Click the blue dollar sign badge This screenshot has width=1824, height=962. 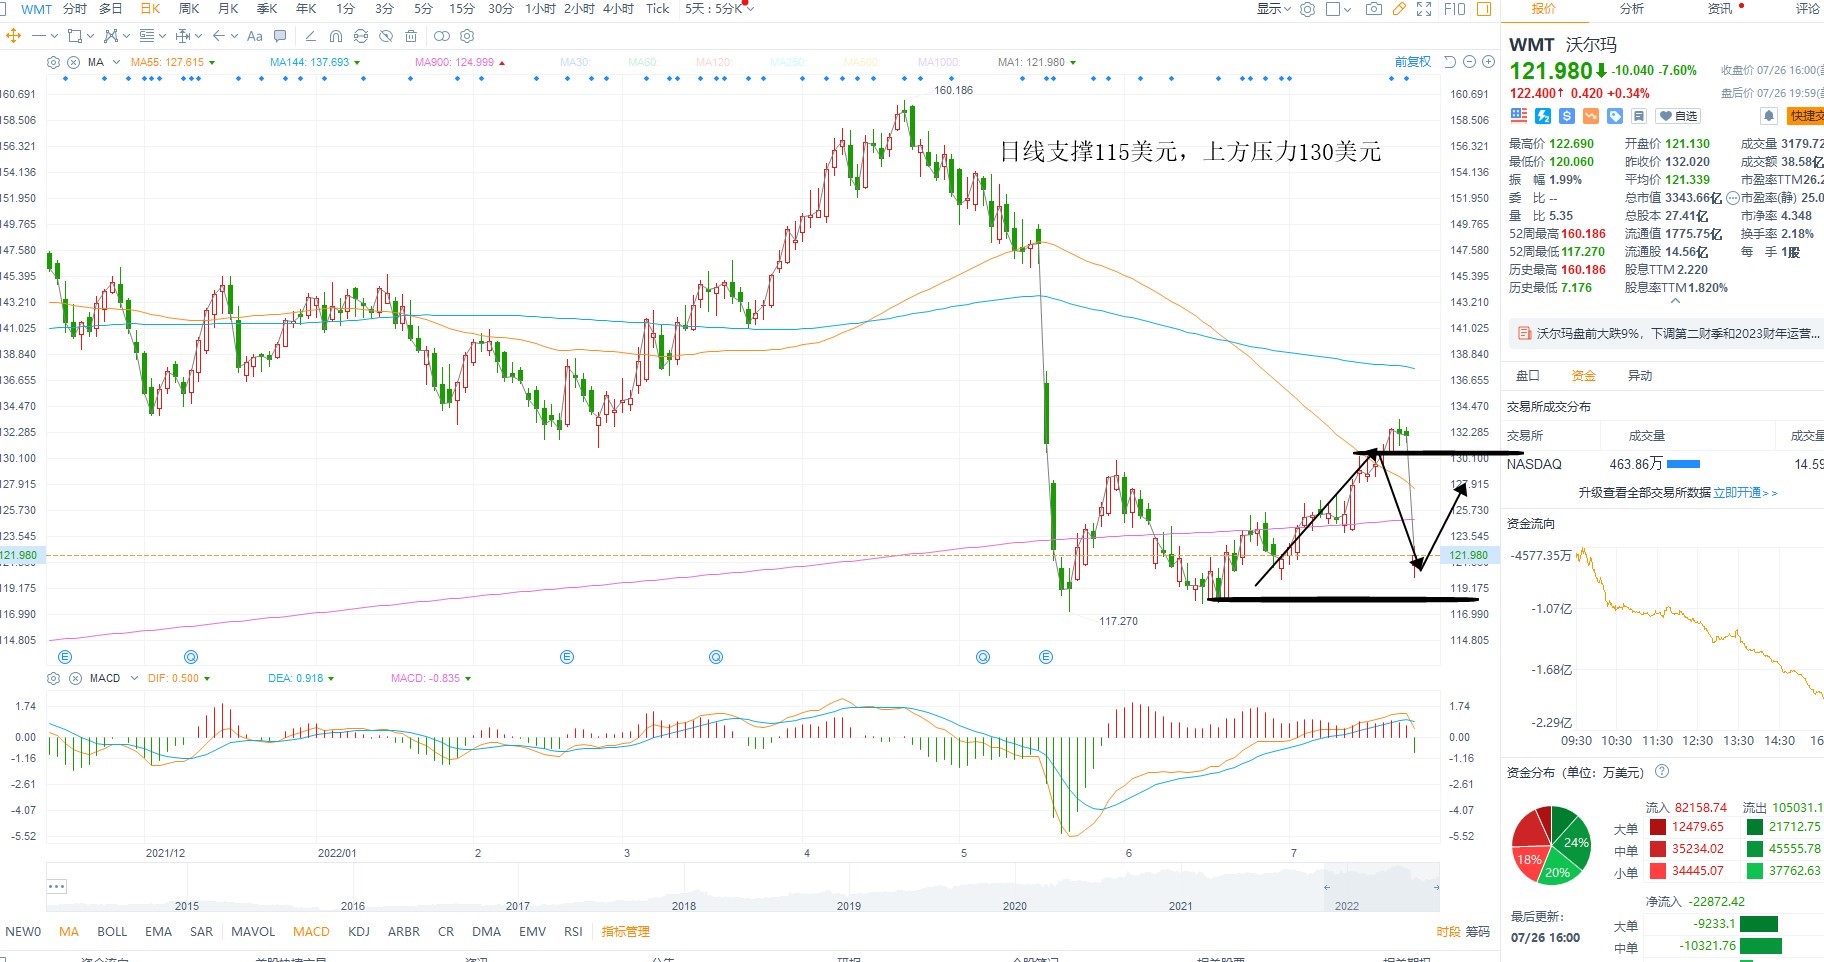[1567, 116]
